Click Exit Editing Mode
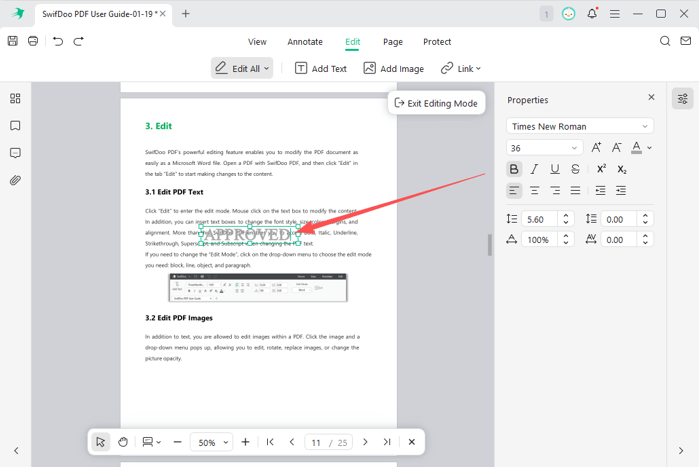Viewport: 700px width, 467px height. pyautogui.click(x=436, y=103)
